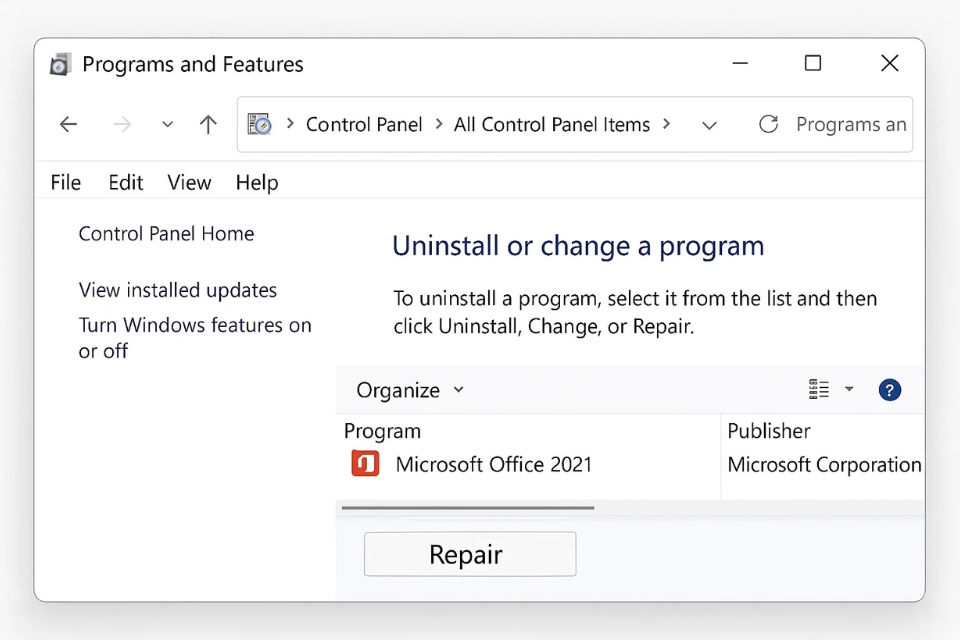Open the view options dropdown arrow
960x640 pixels.
pyautogui.click(x=849, y=389)
